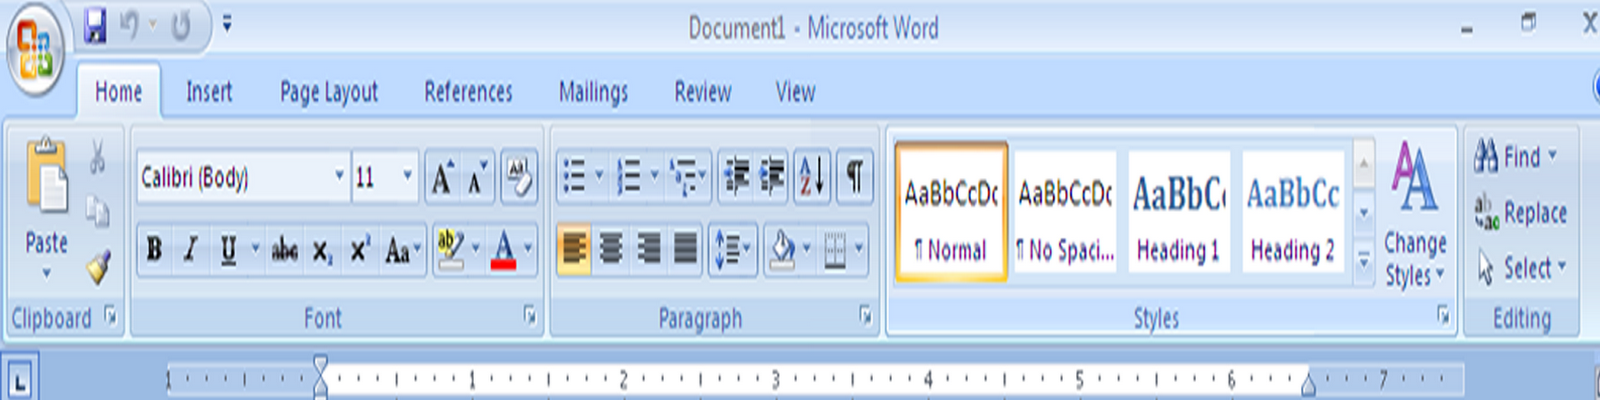Open the Office Button menu

[35, 50]
